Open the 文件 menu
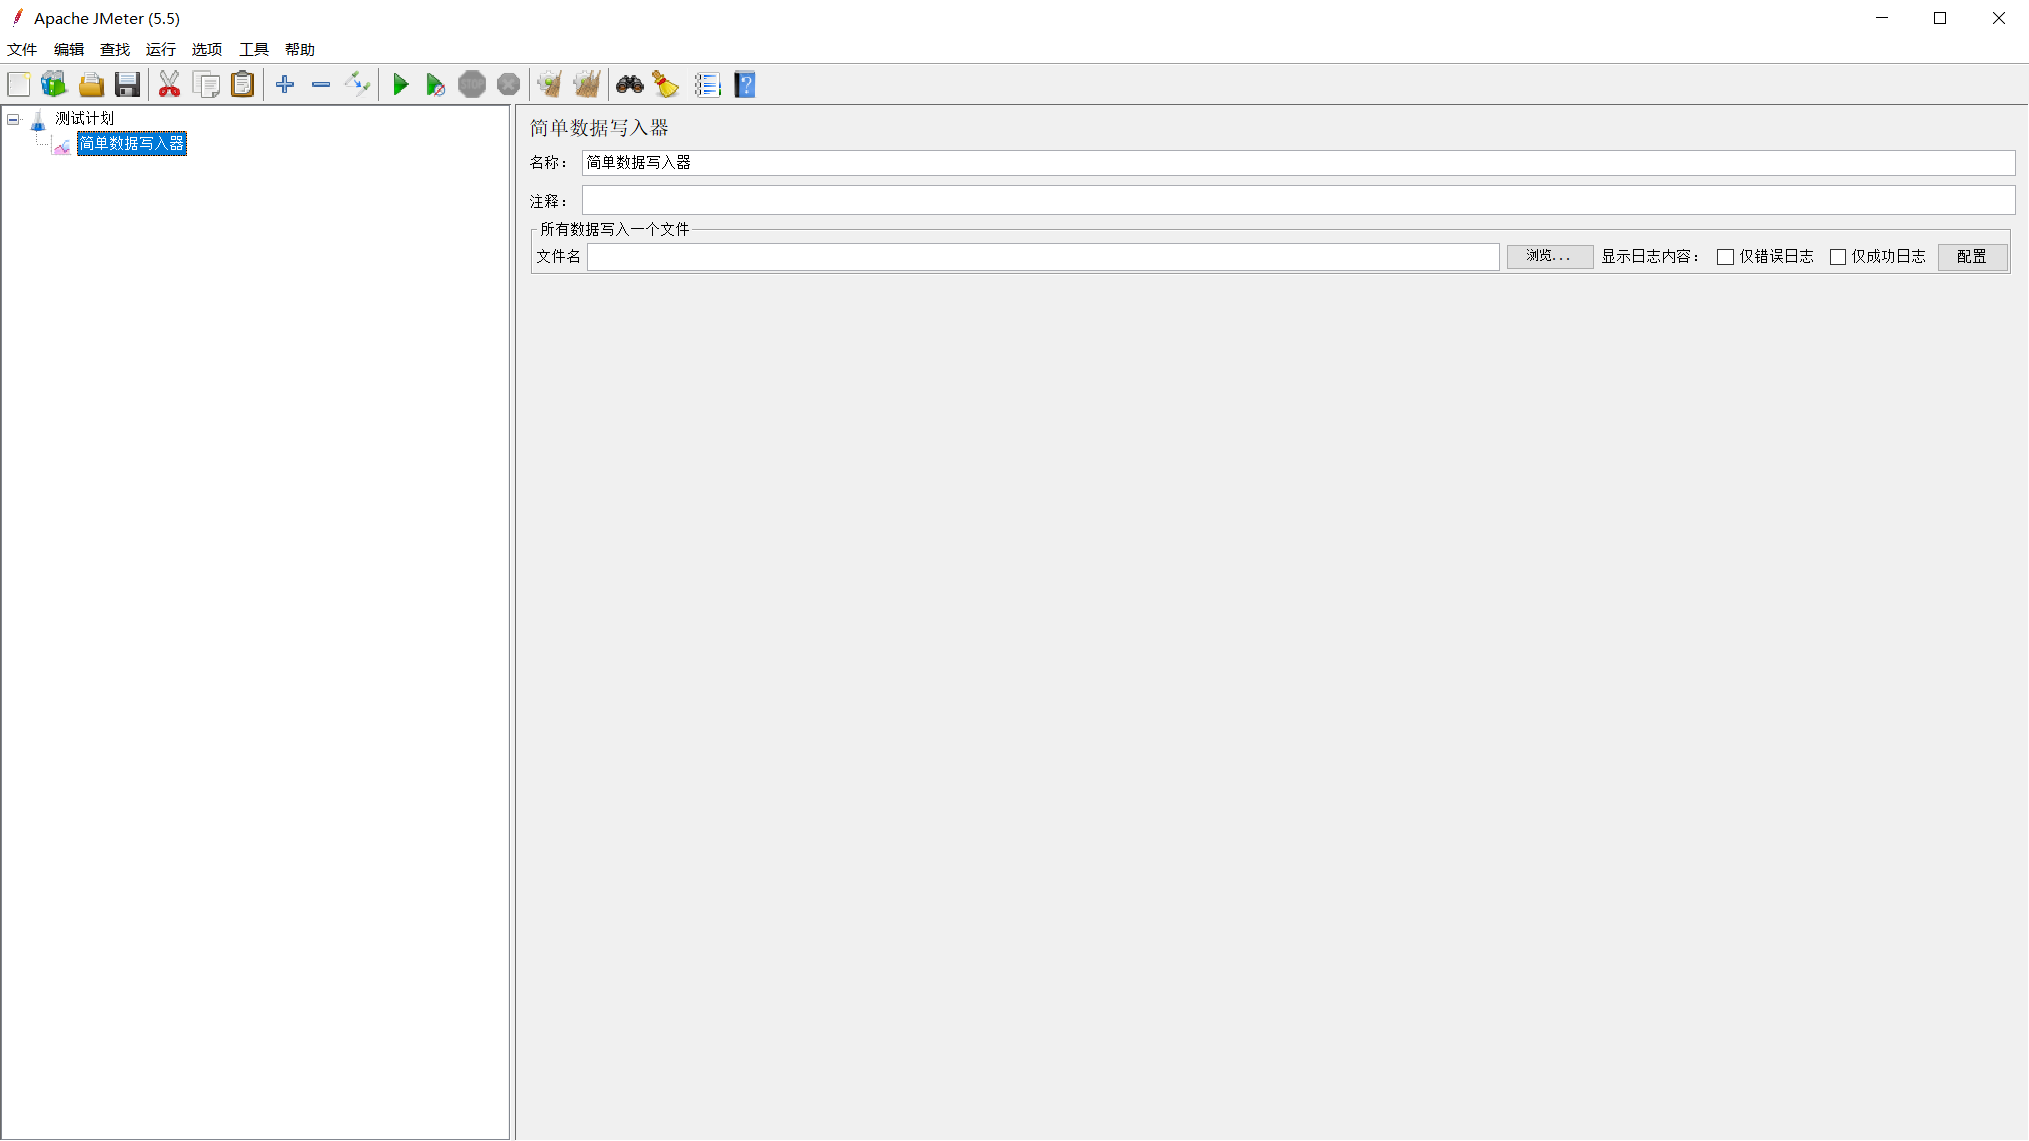The height and width of the screenshot is (1141, 2029). pos(22,49)
